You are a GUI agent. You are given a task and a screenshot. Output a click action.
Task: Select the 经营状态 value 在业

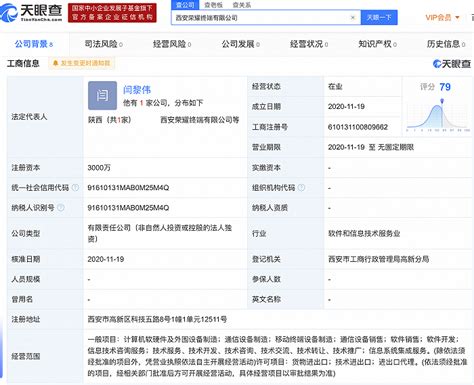335,87
